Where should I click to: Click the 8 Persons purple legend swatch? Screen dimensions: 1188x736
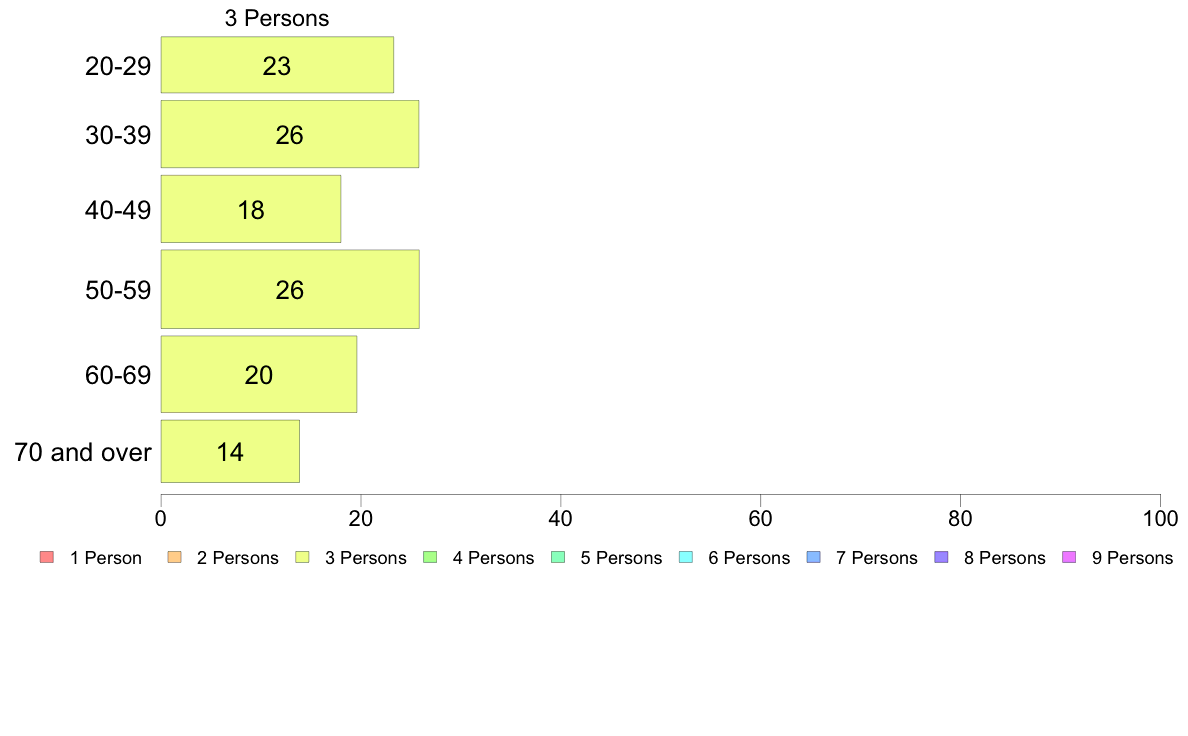(x=942, y=557)
